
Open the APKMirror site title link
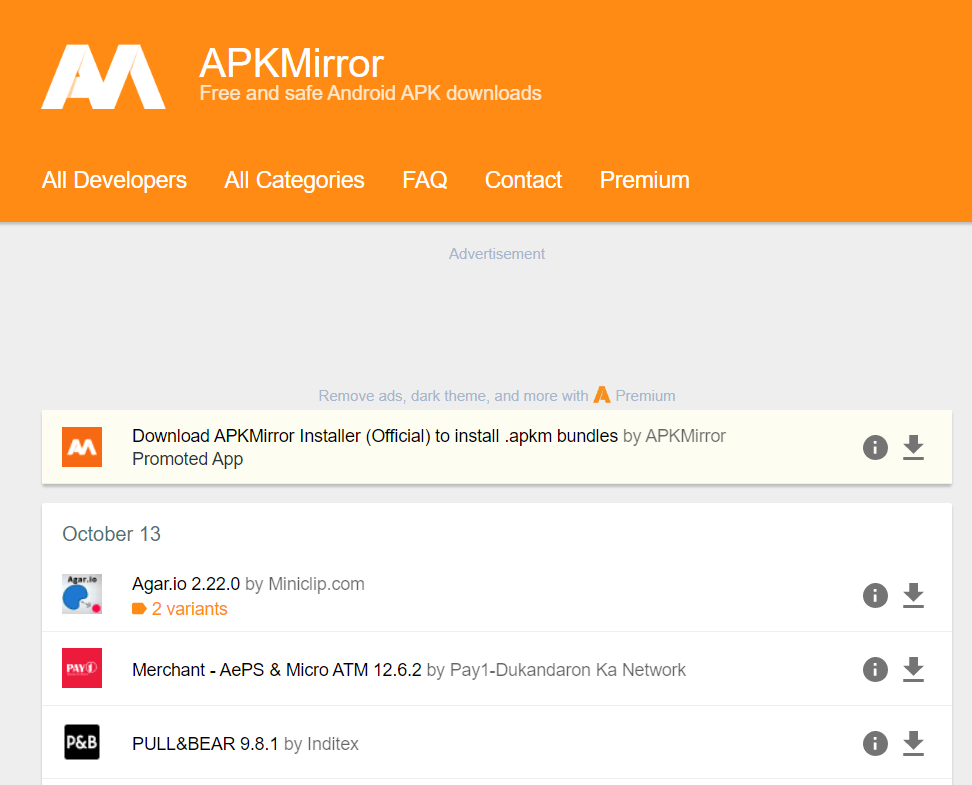click(291, 63)
